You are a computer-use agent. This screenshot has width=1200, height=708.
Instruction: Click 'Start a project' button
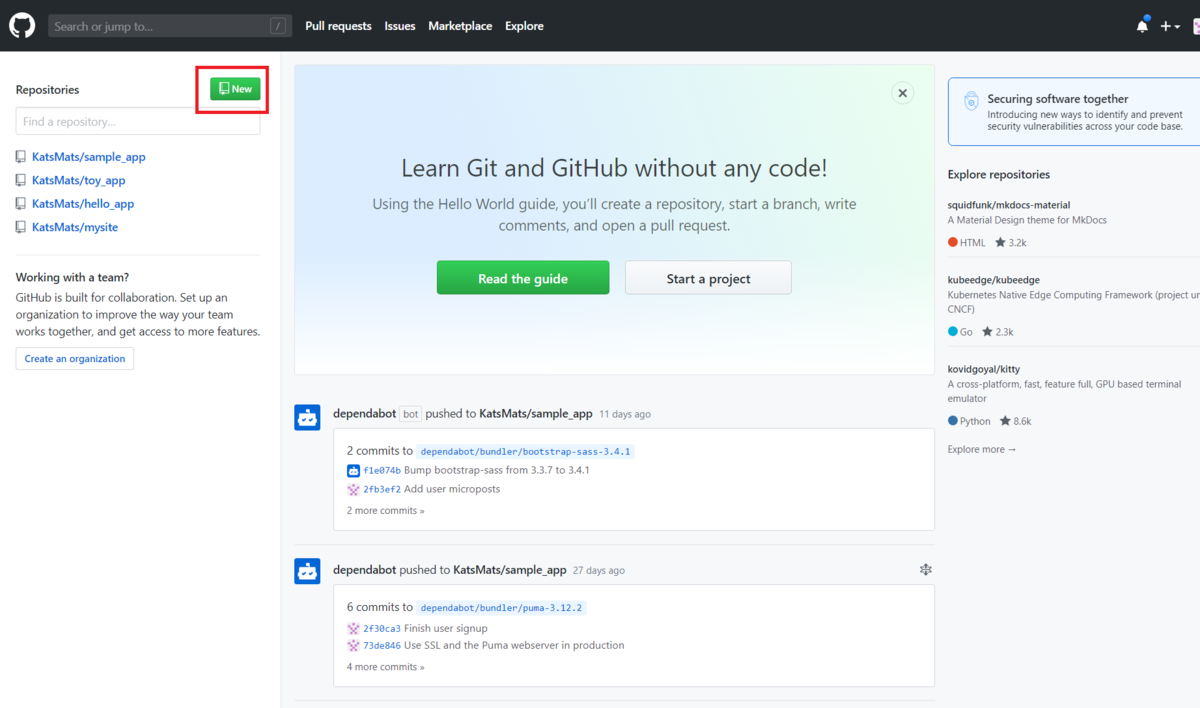coord(708,278)
